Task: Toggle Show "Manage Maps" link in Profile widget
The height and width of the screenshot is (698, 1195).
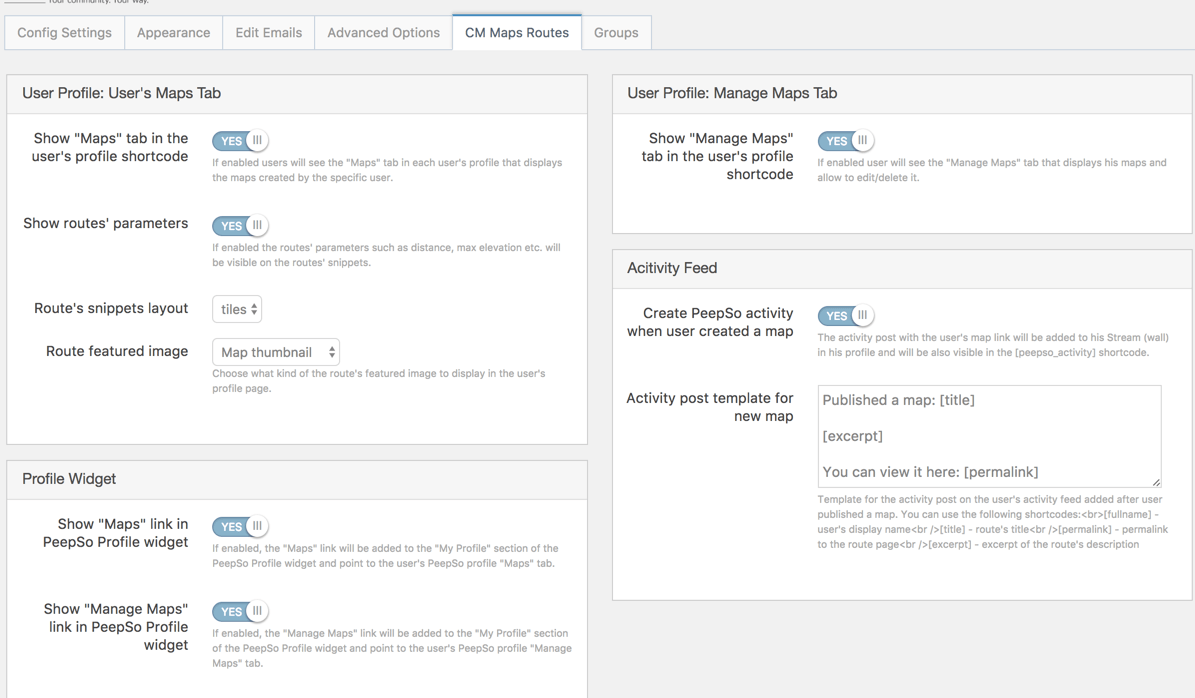Action: [x=240, y=612]
